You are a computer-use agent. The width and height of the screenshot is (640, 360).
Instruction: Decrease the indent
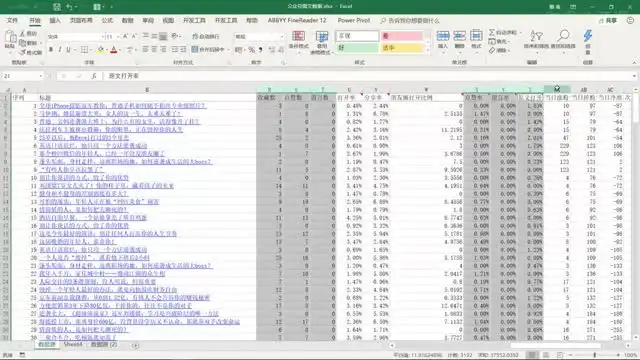click(x=175, y=49)
